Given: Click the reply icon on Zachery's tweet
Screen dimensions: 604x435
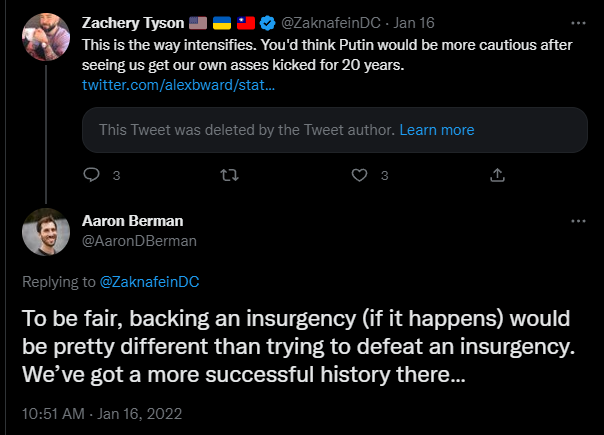Looking at the screenshot, I should click(x=92, y=175).
